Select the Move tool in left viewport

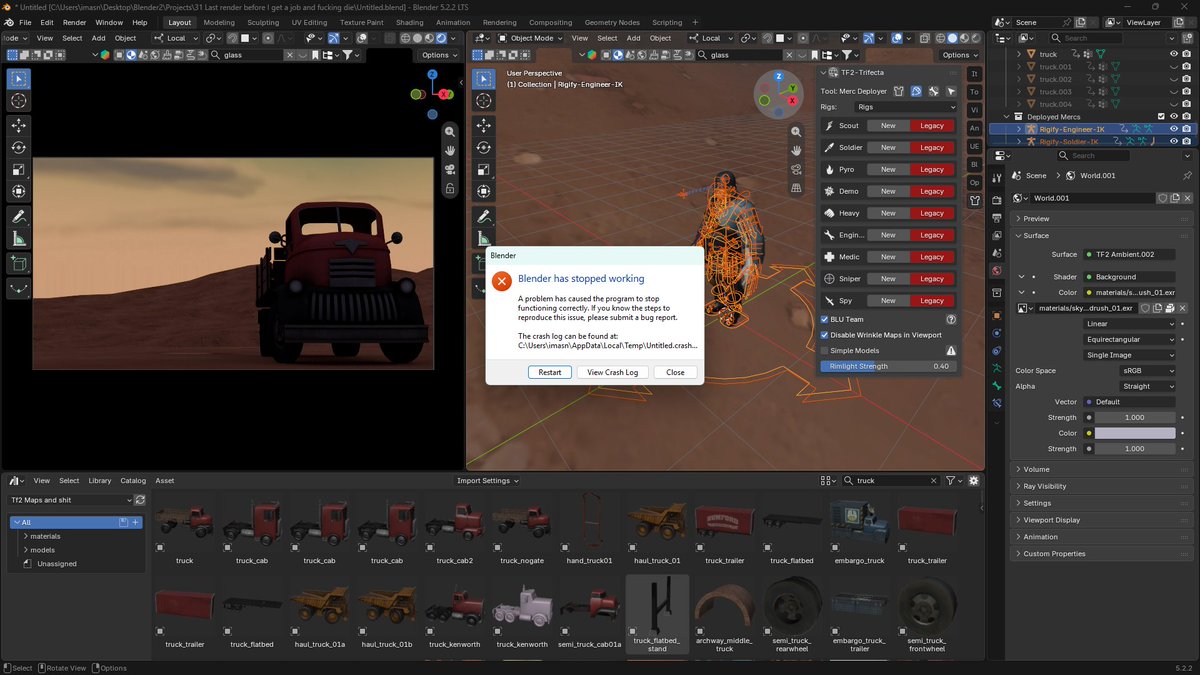19,125
